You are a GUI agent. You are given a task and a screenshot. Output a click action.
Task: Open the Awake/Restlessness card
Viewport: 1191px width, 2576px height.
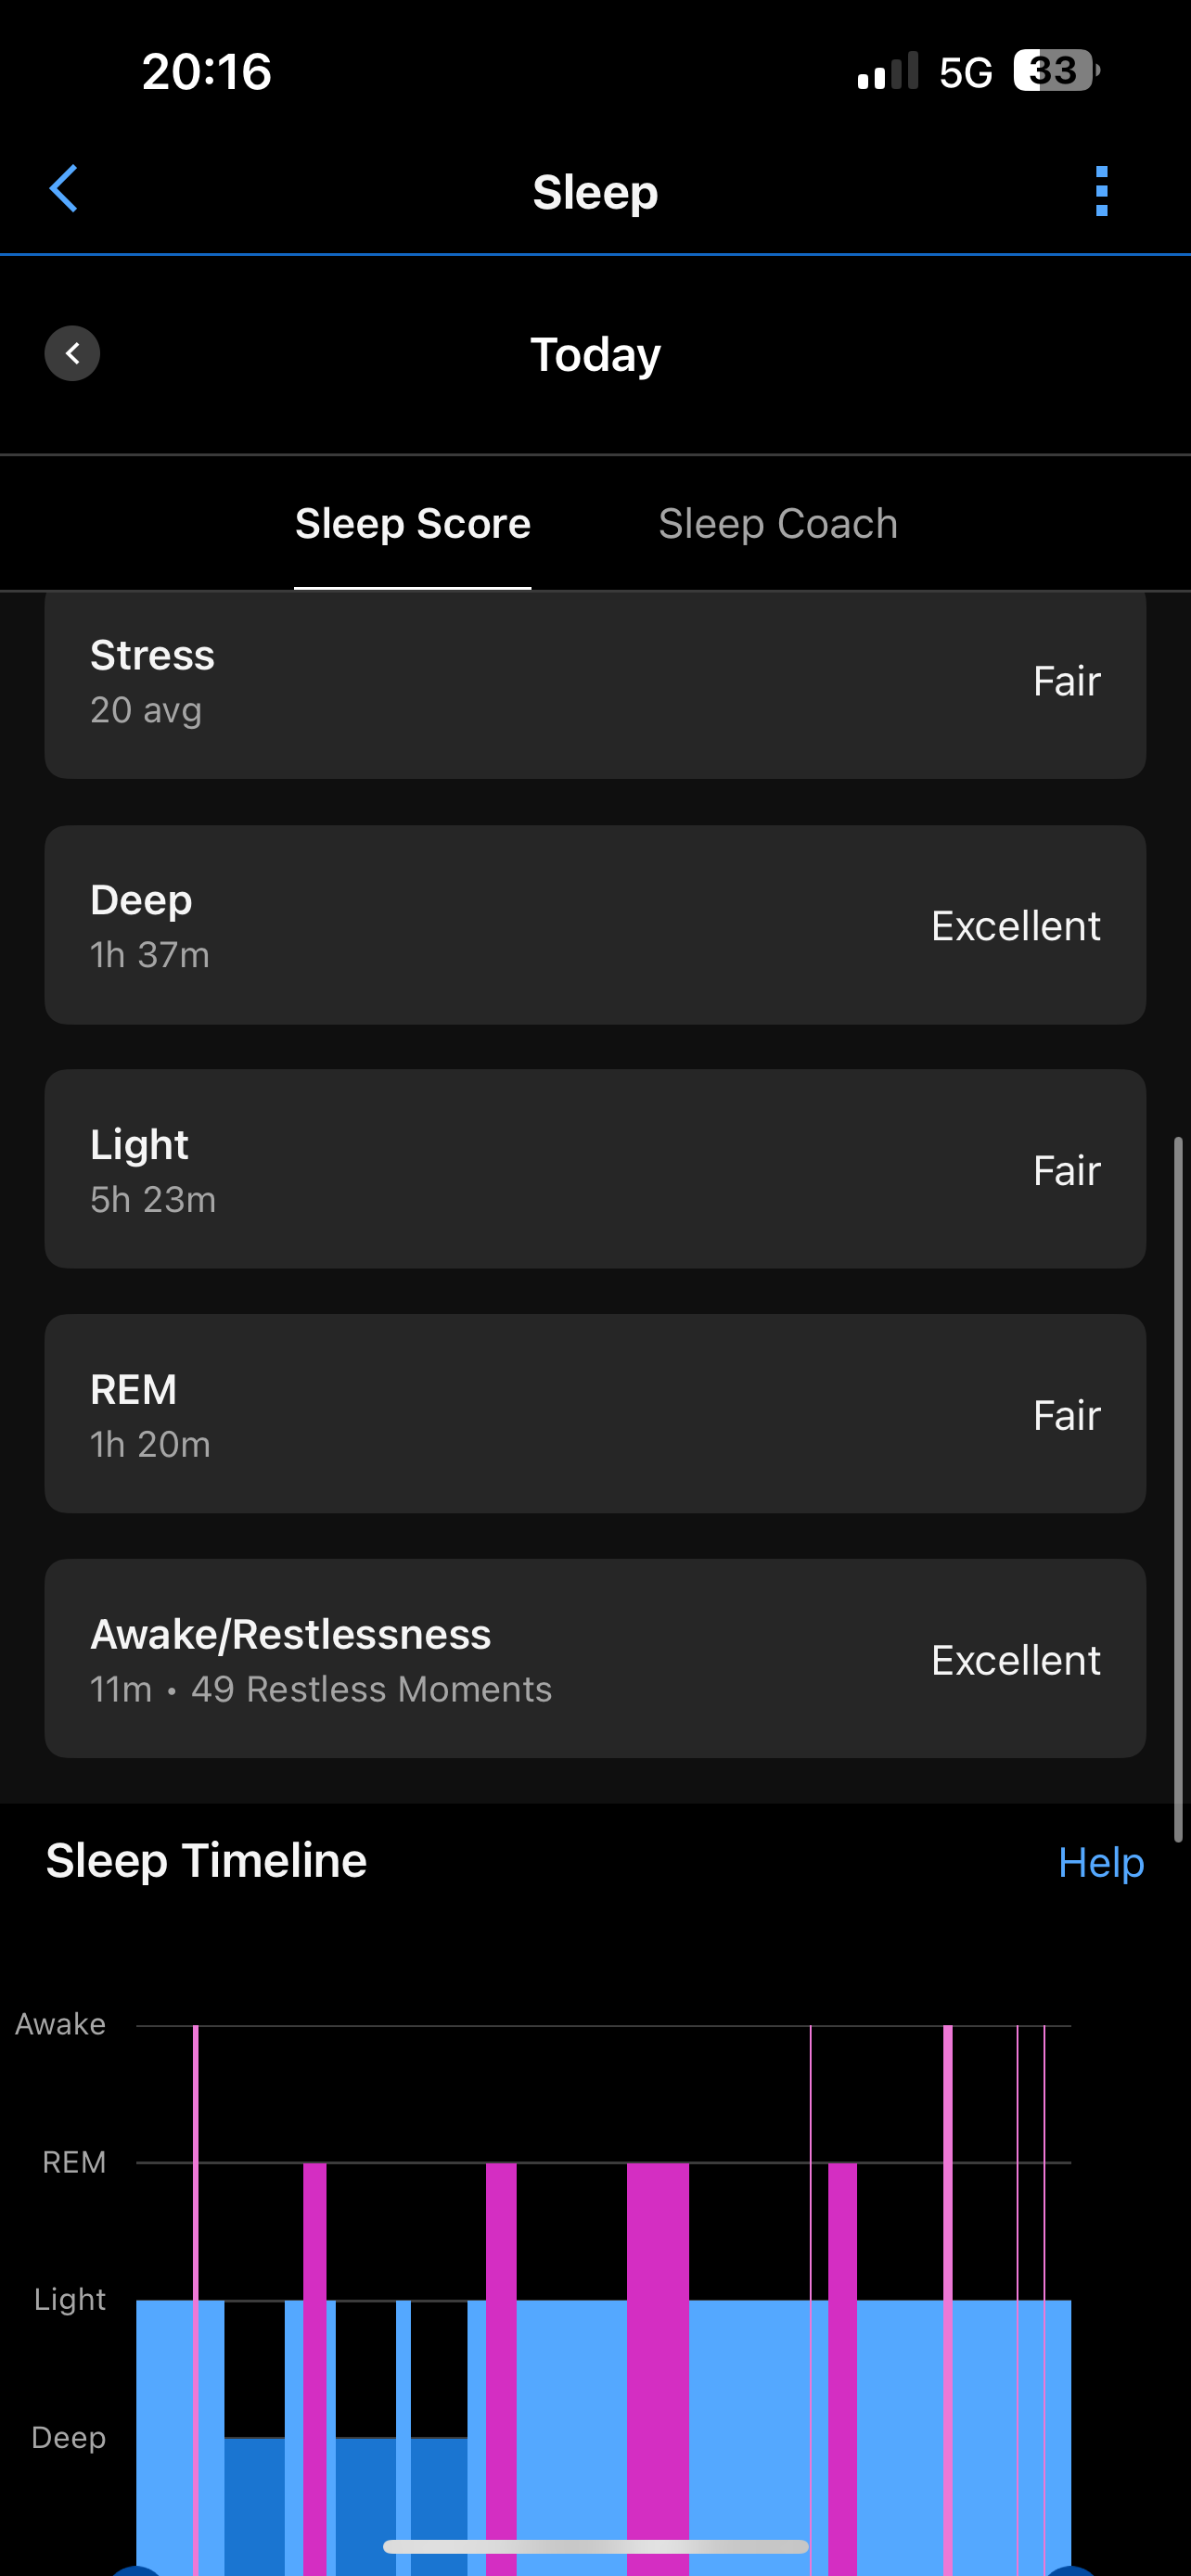(595, 1658)
